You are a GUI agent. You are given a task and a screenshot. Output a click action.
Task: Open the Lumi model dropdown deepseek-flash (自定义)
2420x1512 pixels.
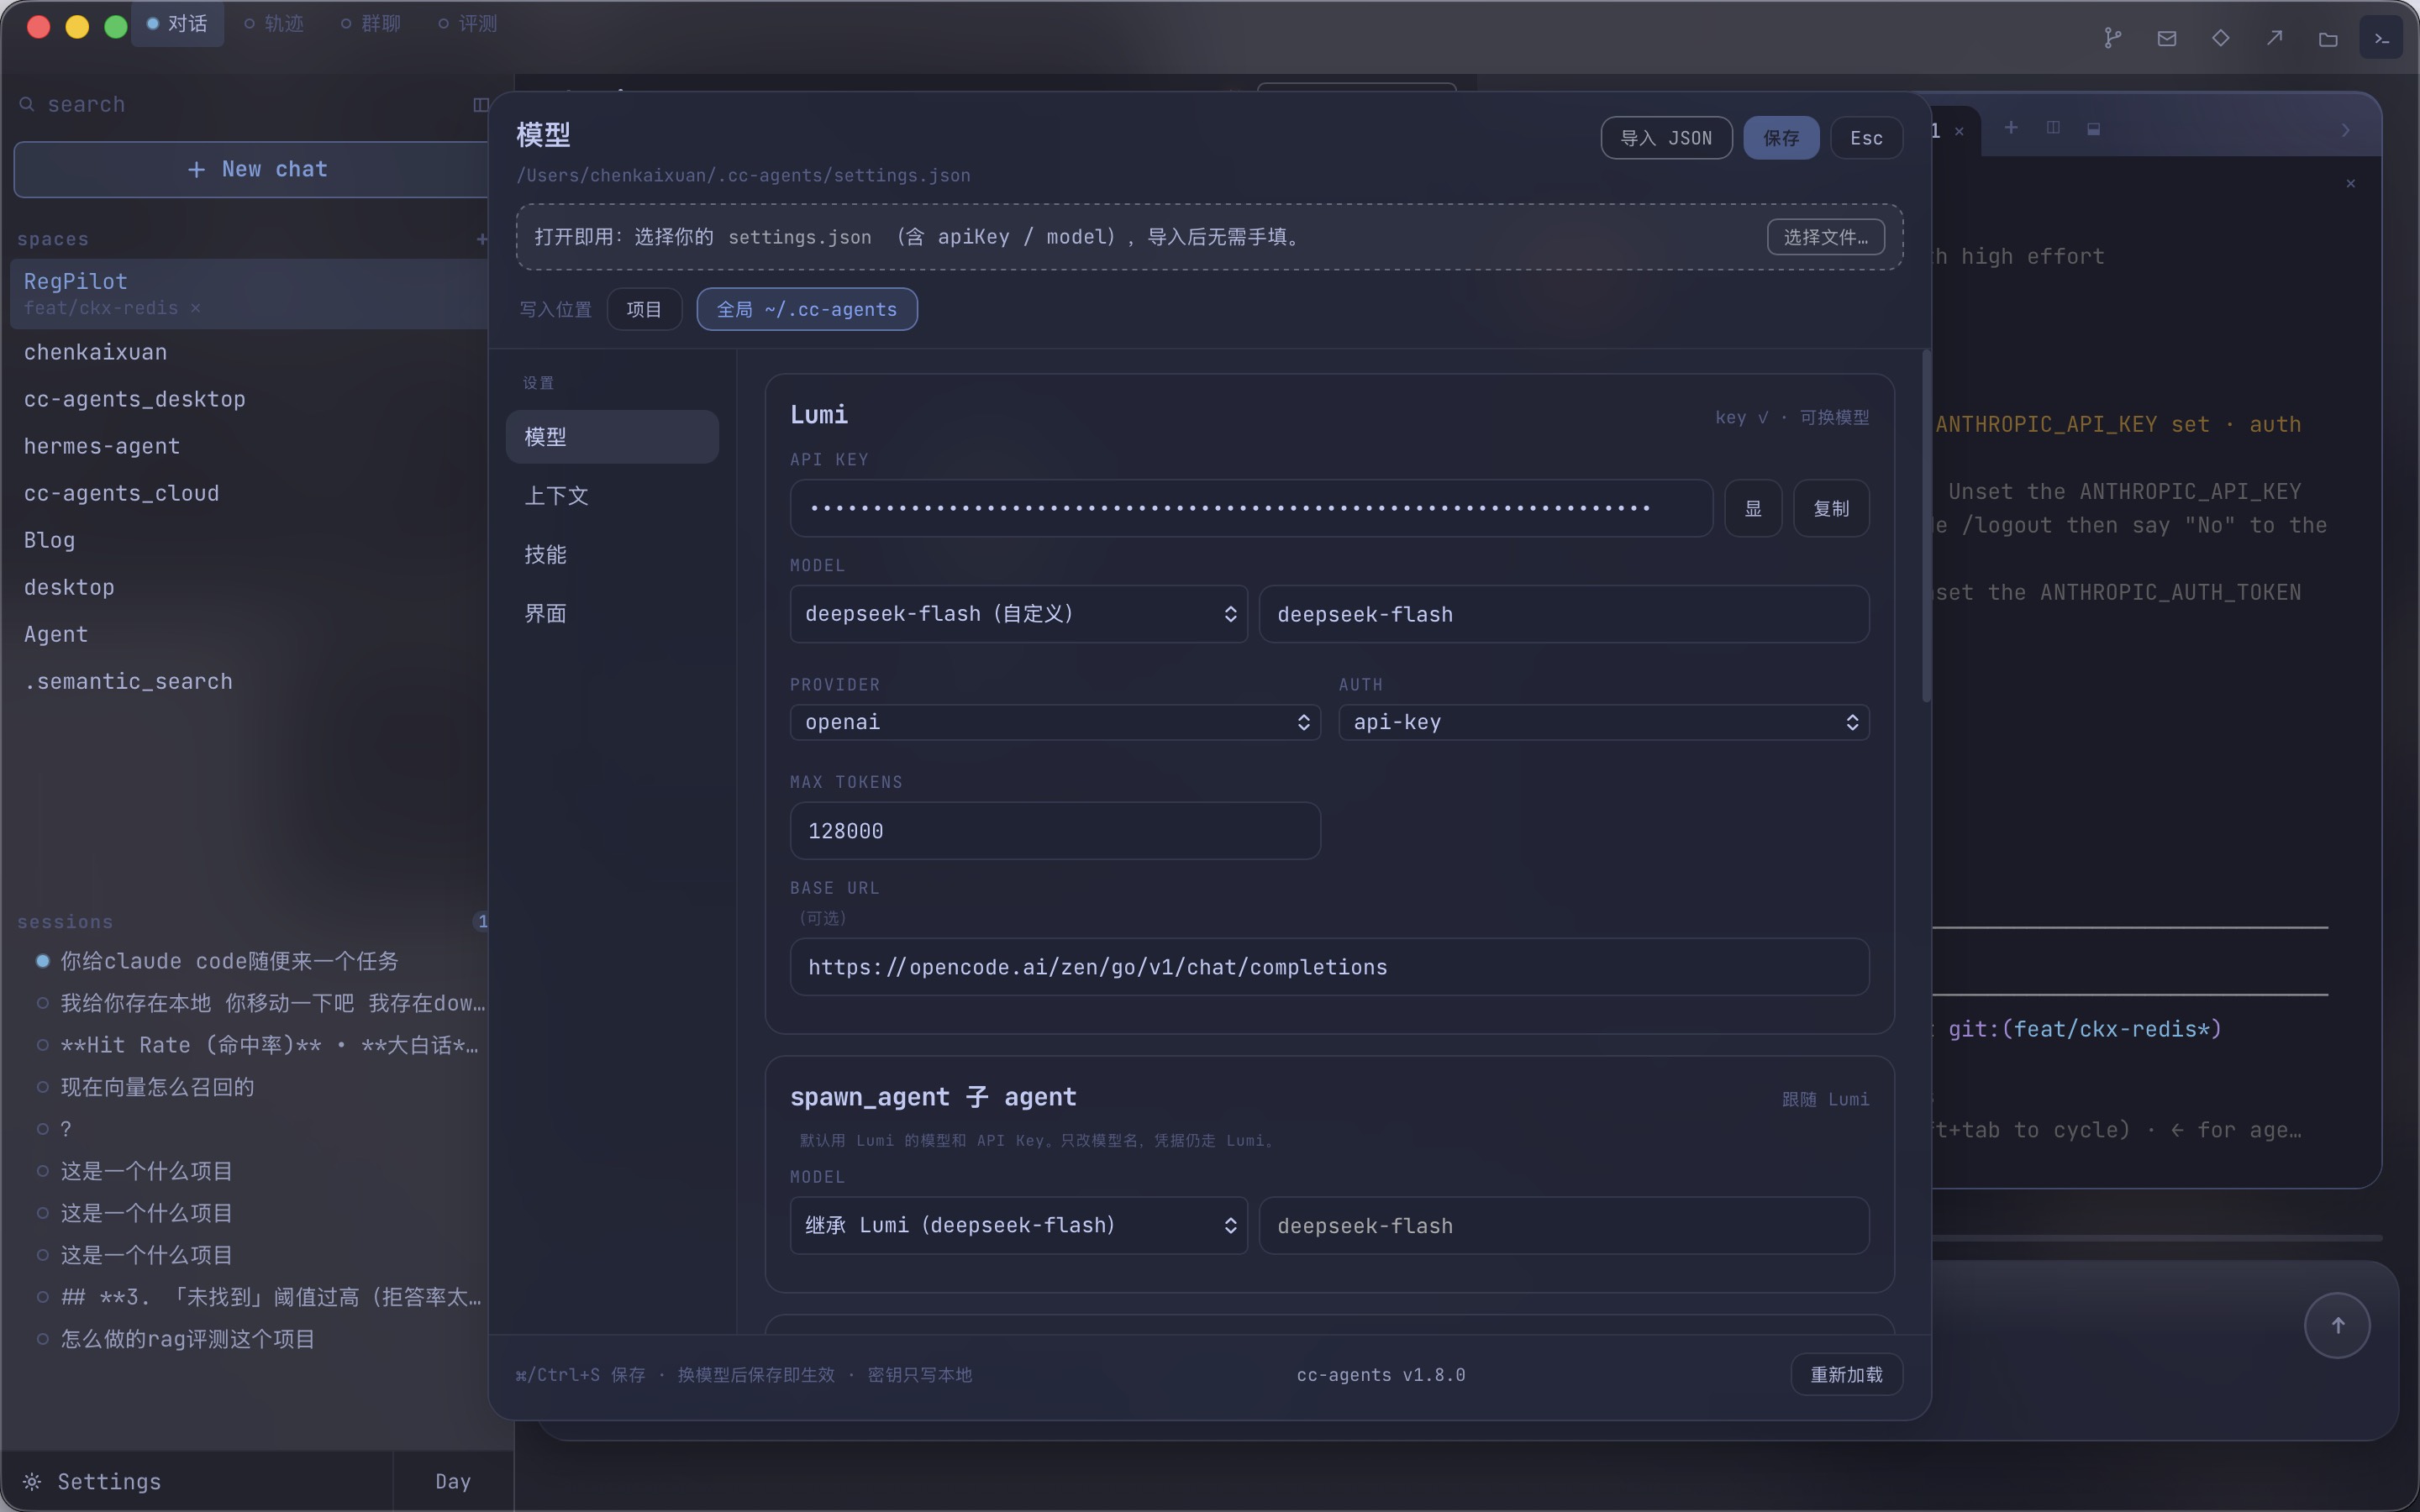[x=1019, y=614]
